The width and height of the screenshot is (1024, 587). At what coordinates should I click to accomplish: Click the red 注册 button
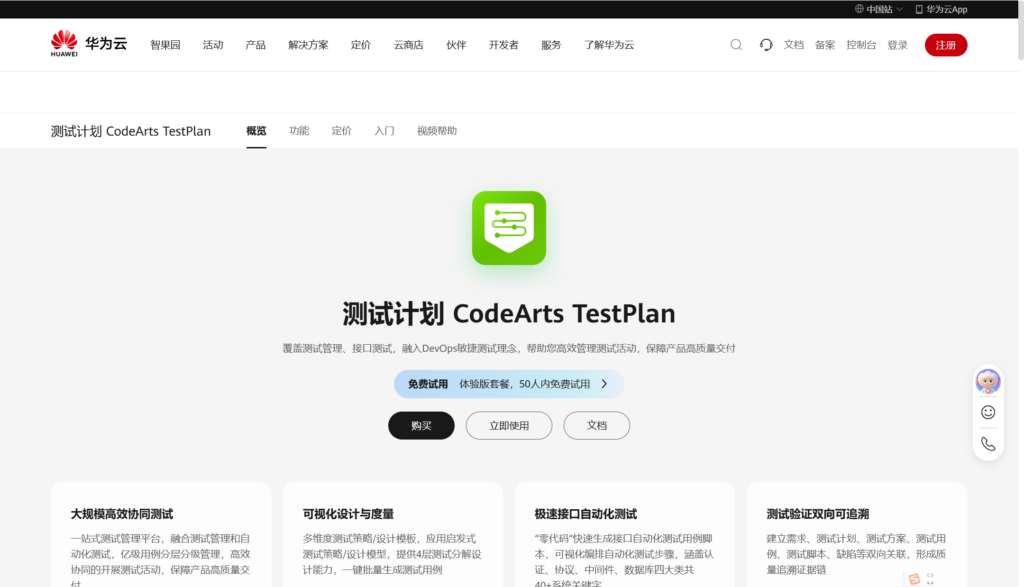click(x=946, y=45)
